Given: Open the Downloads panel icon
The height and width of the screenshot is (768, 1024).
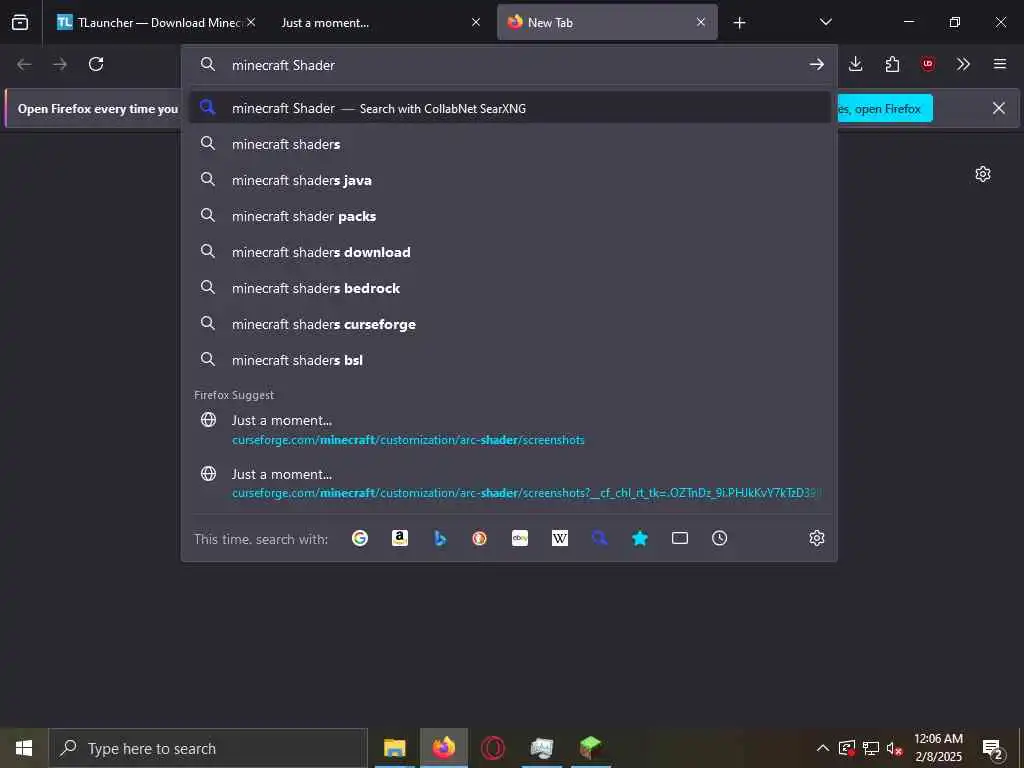Looking at the screenshot, I should pos(856,64).
